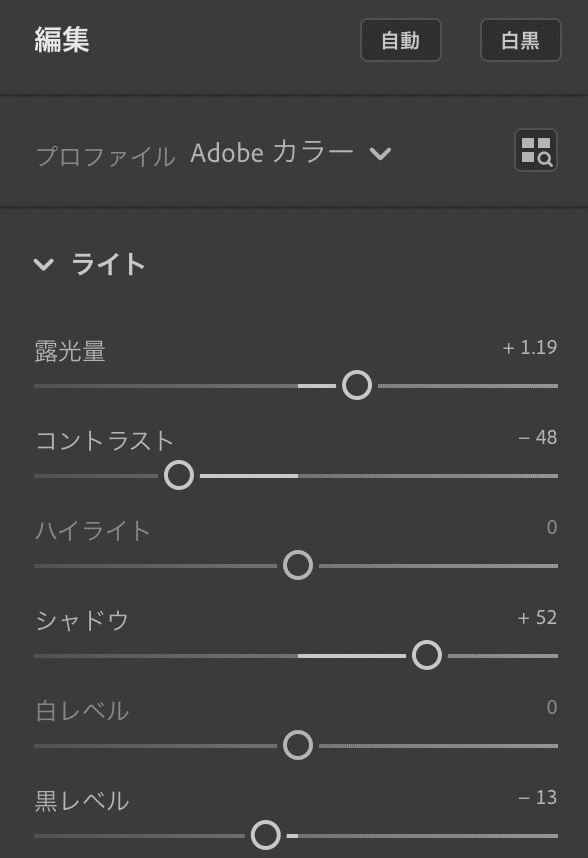Click the dropdown chevron next to プロファイル
This screenshot has width=588, height=858.
coord(381,154)
